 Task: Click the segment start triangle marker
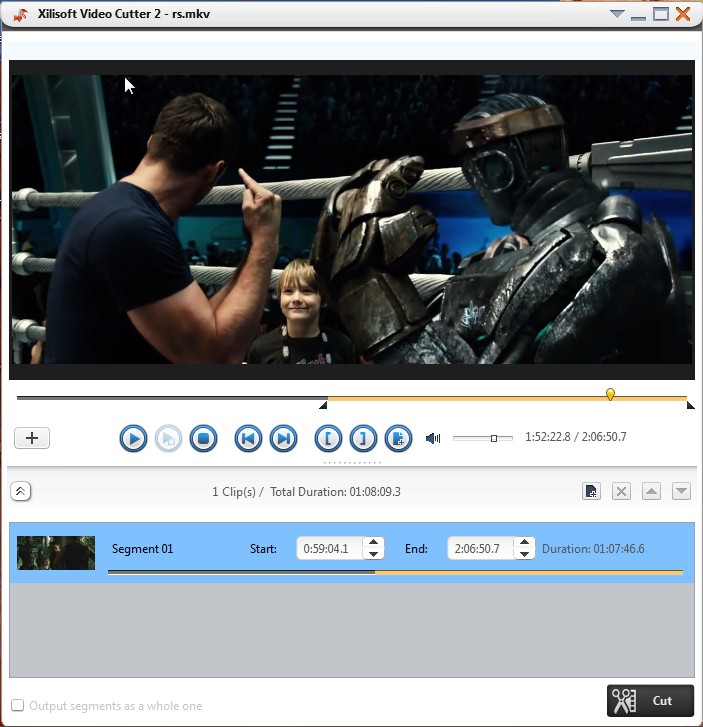click(x=323, y=406)
